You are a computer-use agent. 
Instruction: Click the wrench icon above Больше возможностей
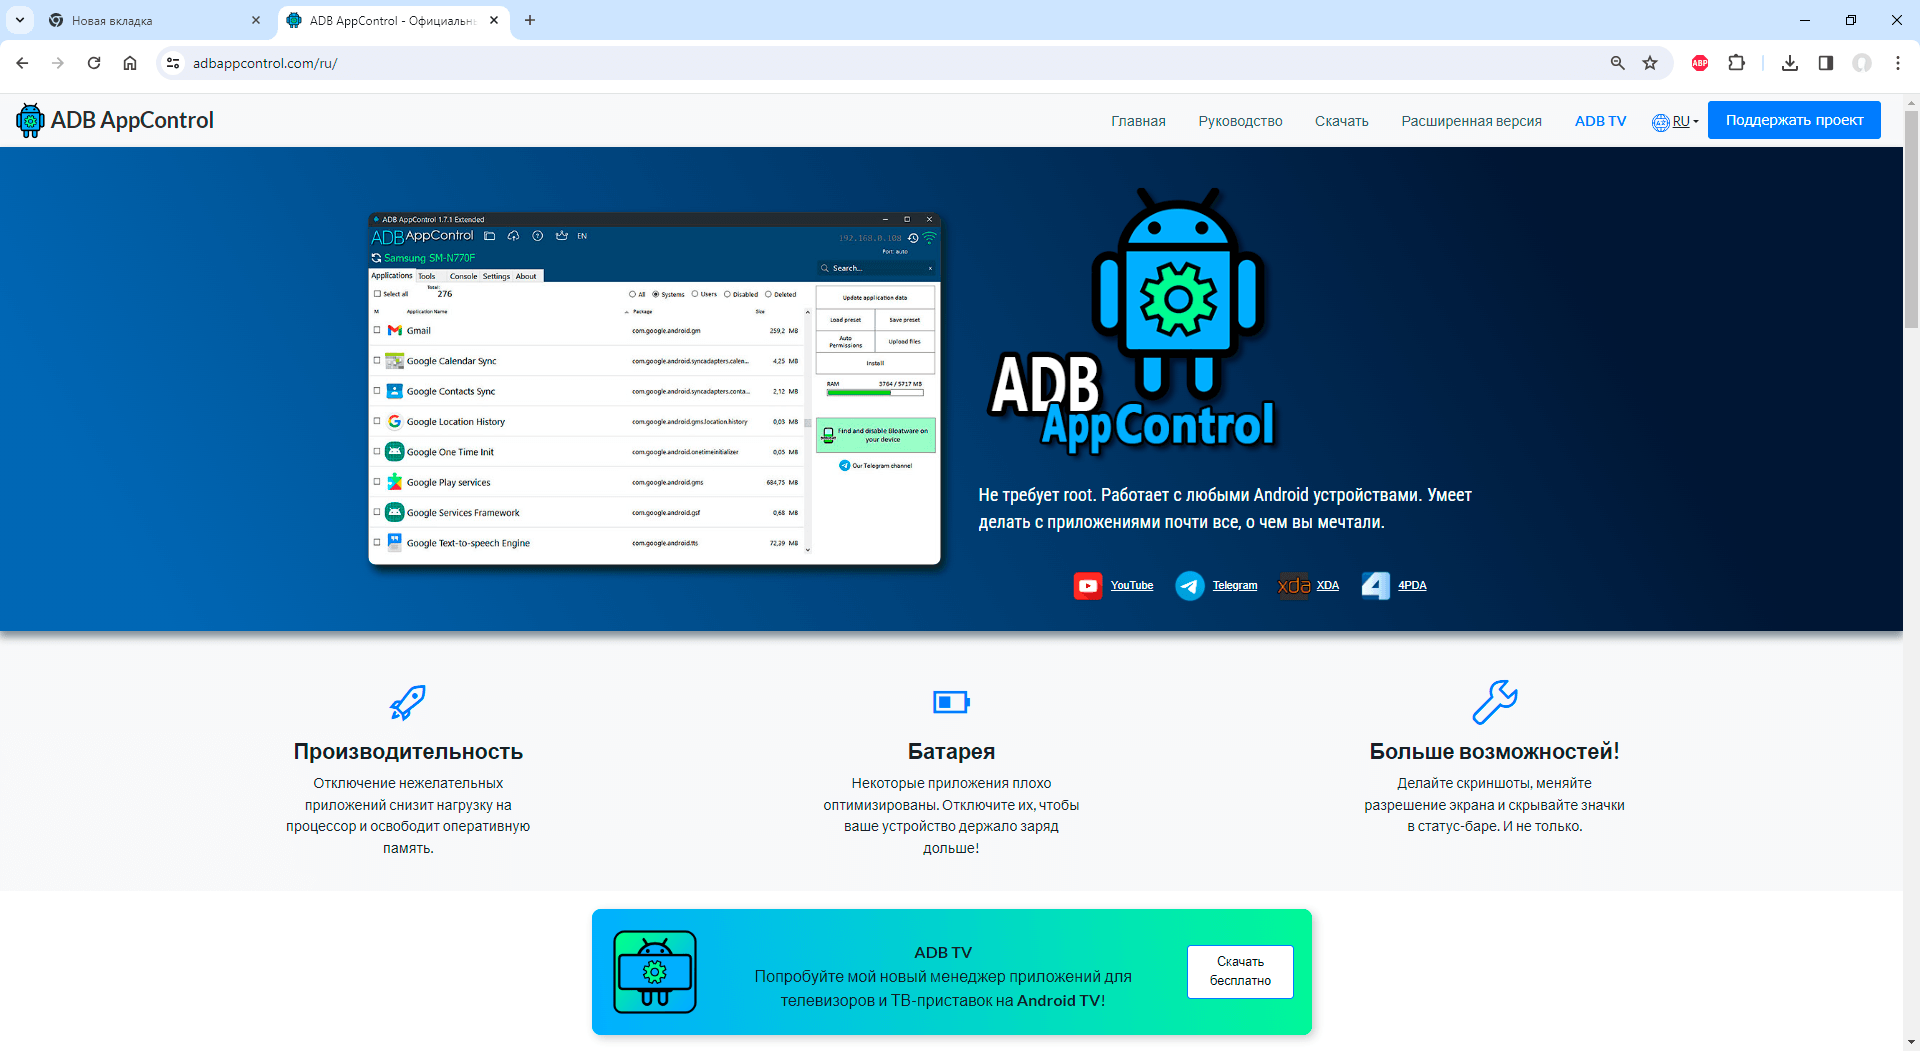[x=1495, y=702]
